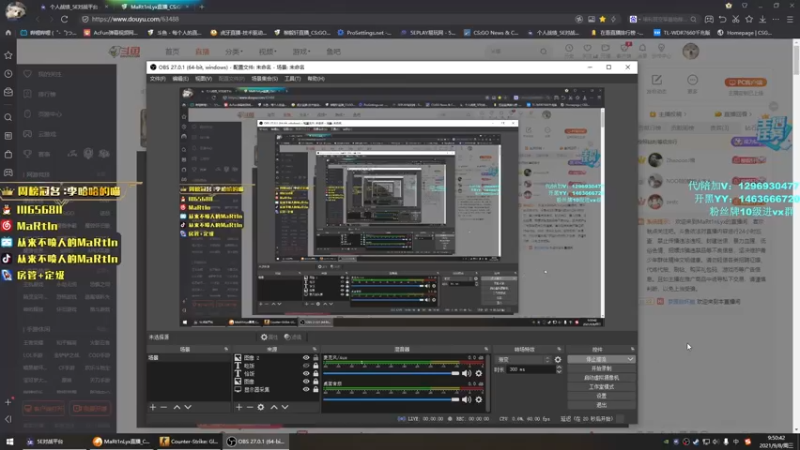The image size is (800, 450).
Task: Toggle lock on the 图像 source
Action: (315, 382)
